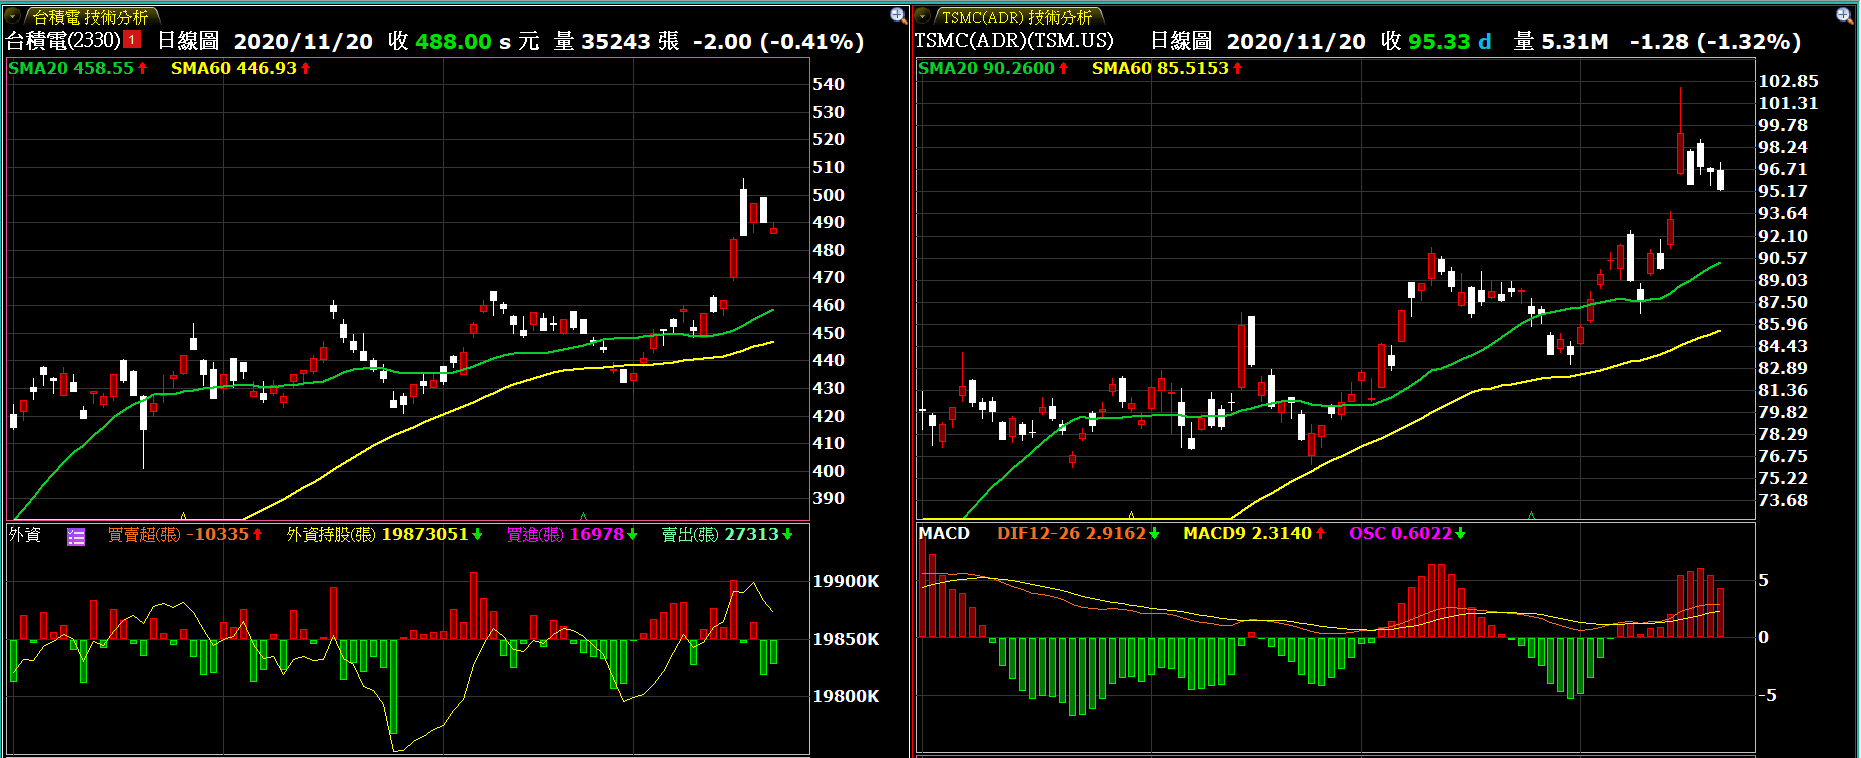Viewport: 1861px width, 758px height.
Task: Select the 台積電 技術分析 tab
Action: point(91,17)
